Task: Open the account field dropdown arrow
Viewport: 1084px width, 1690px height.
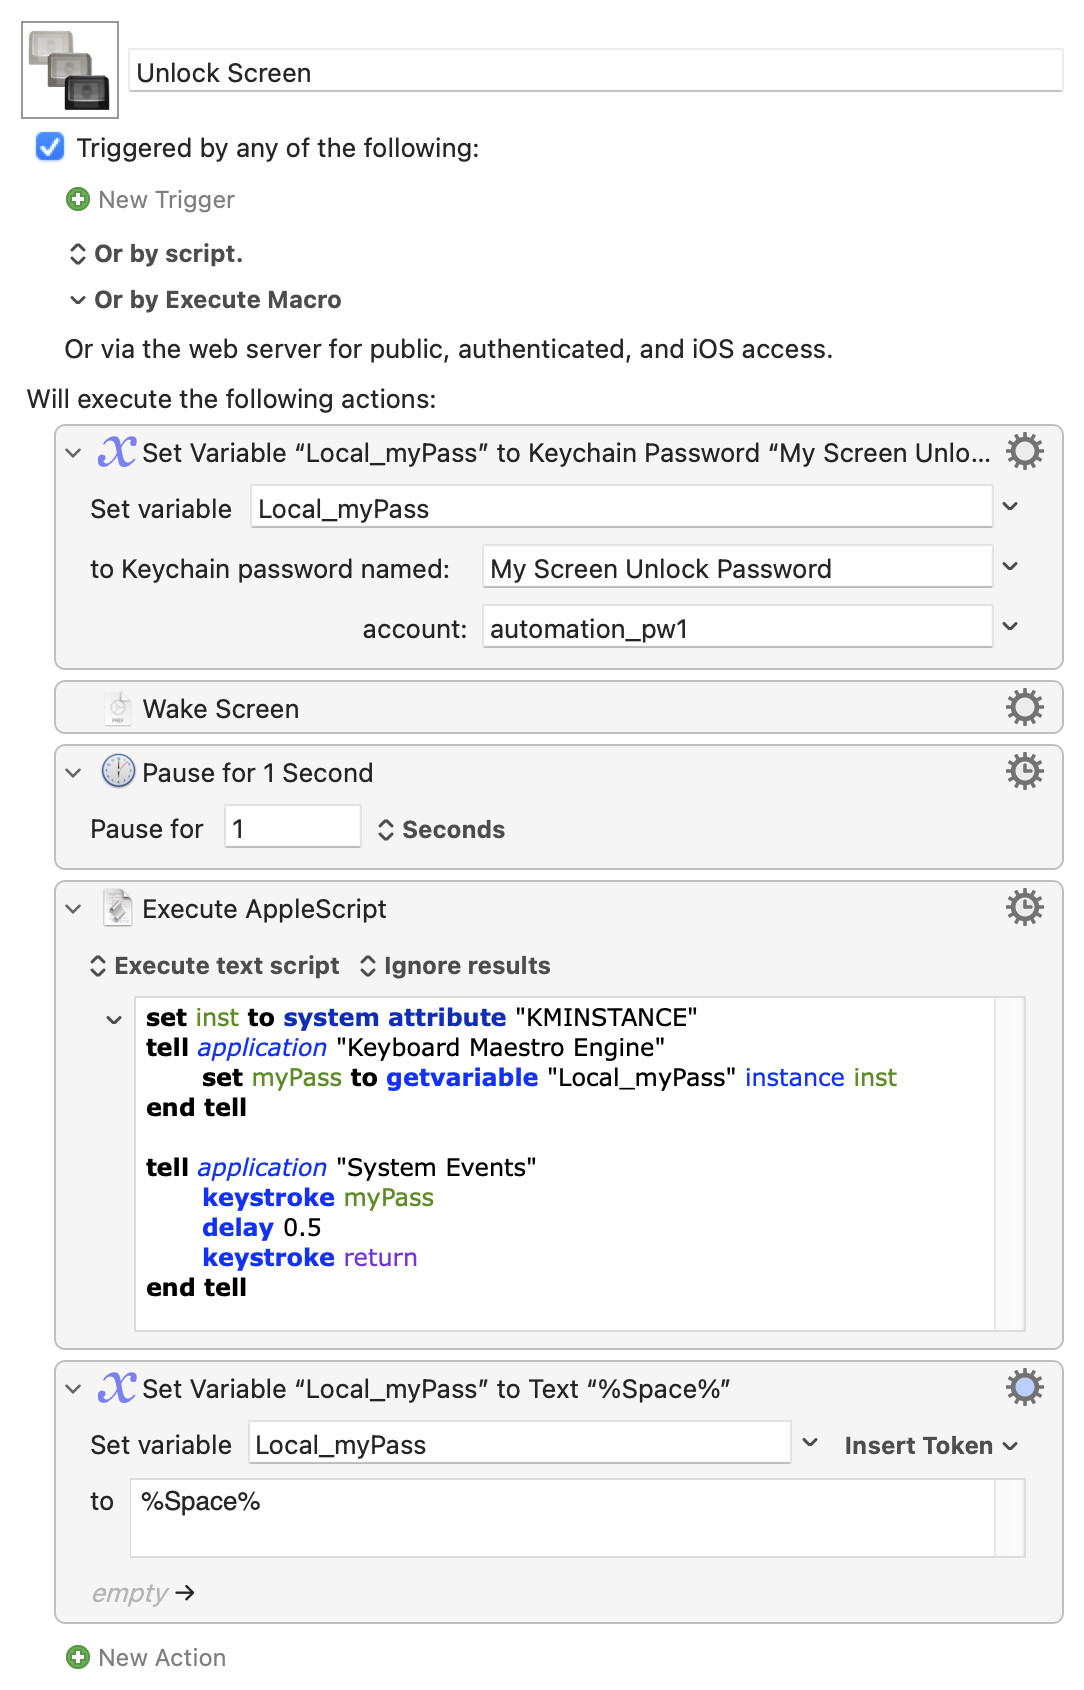Action: (1010, 627)
